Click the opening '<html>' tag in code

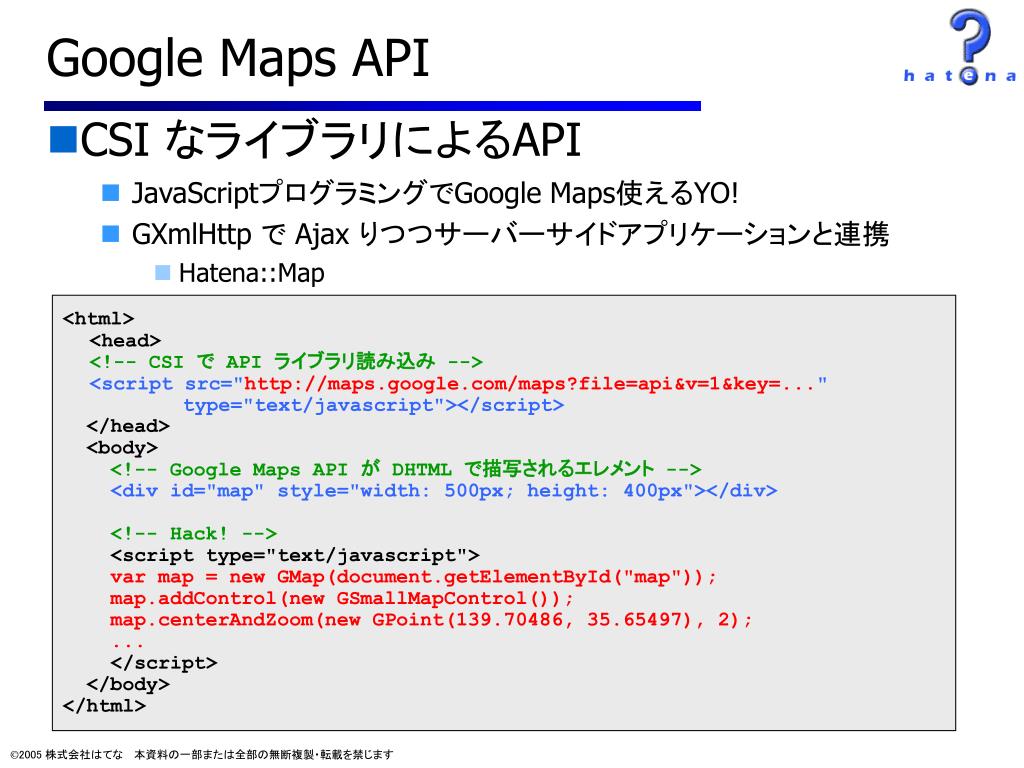(99, 318)
